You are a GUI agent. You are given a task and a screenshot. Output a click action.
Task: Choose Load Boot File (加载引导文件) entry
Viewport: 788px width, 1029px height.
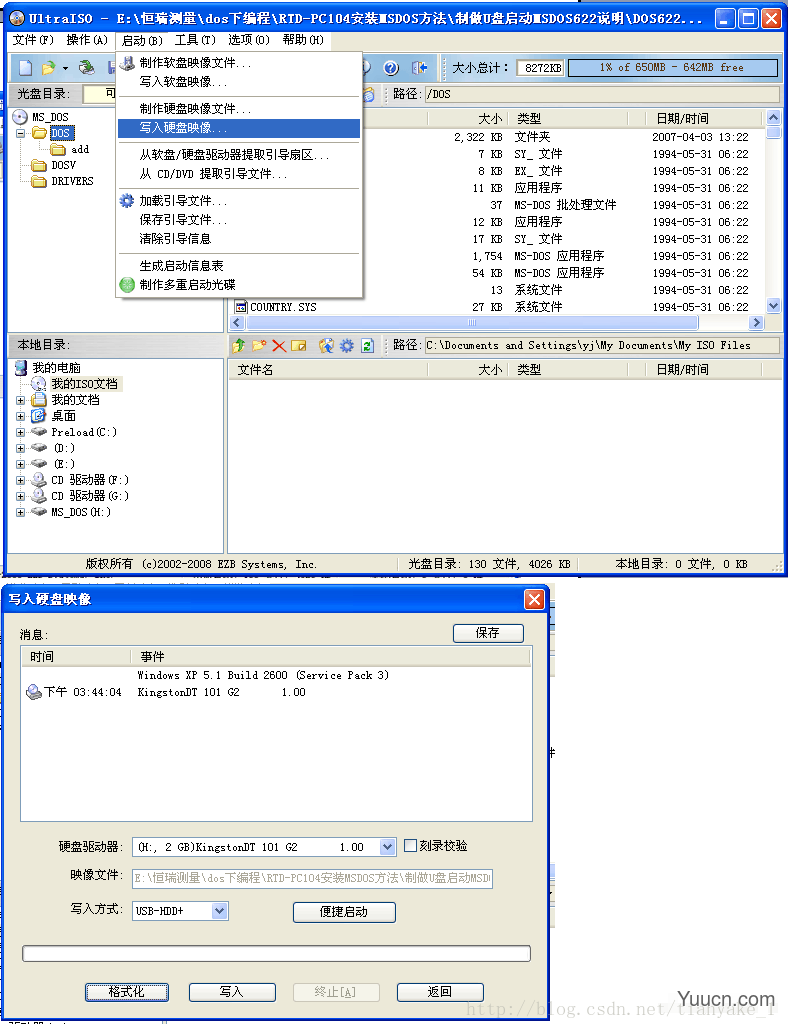(x=239, y=201)
